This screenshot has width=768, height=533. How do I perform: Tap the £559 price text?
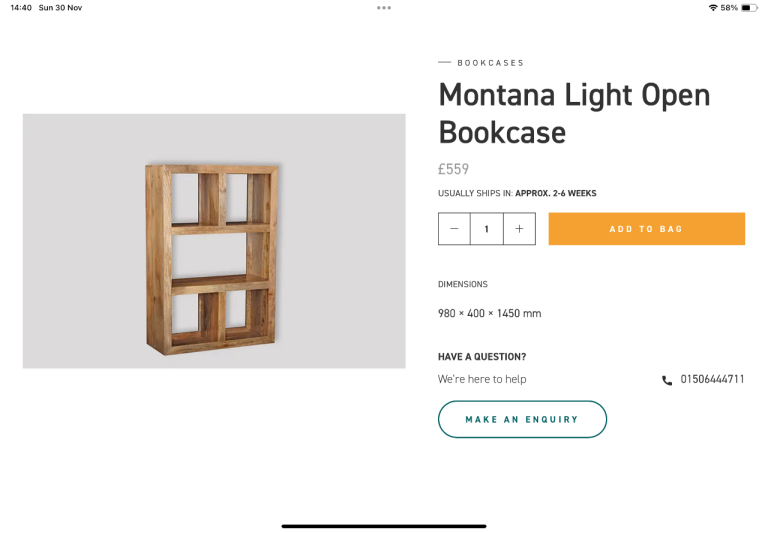point(453,169)
